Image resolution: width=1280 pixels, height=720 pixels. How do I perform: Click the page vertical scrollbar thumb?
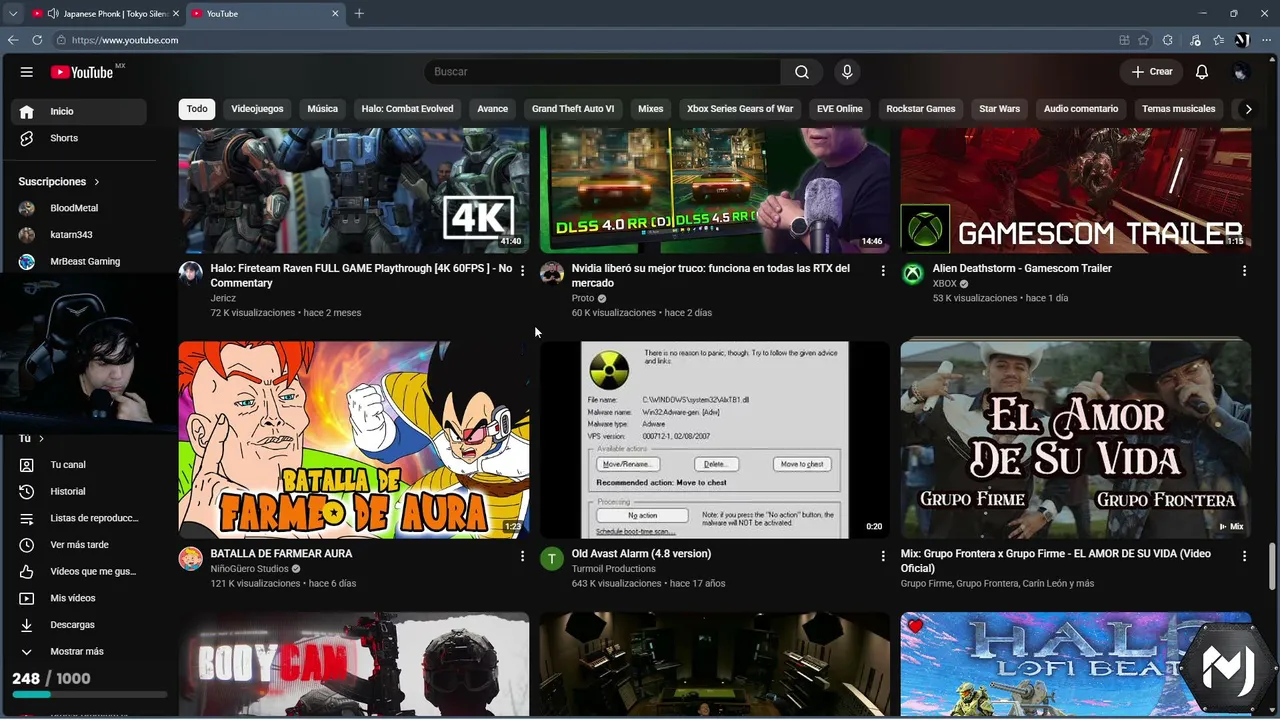tap(1273, 569)
